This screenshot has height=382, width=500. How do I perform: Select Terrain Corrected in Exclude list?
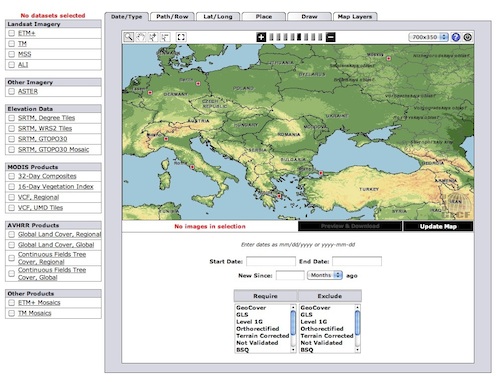coord(327,336)
